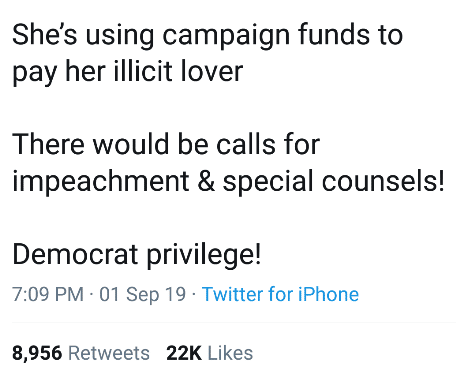Click the "She's using campaign funds to" line
The image size is (463, 376).
[x=207, y=36]
